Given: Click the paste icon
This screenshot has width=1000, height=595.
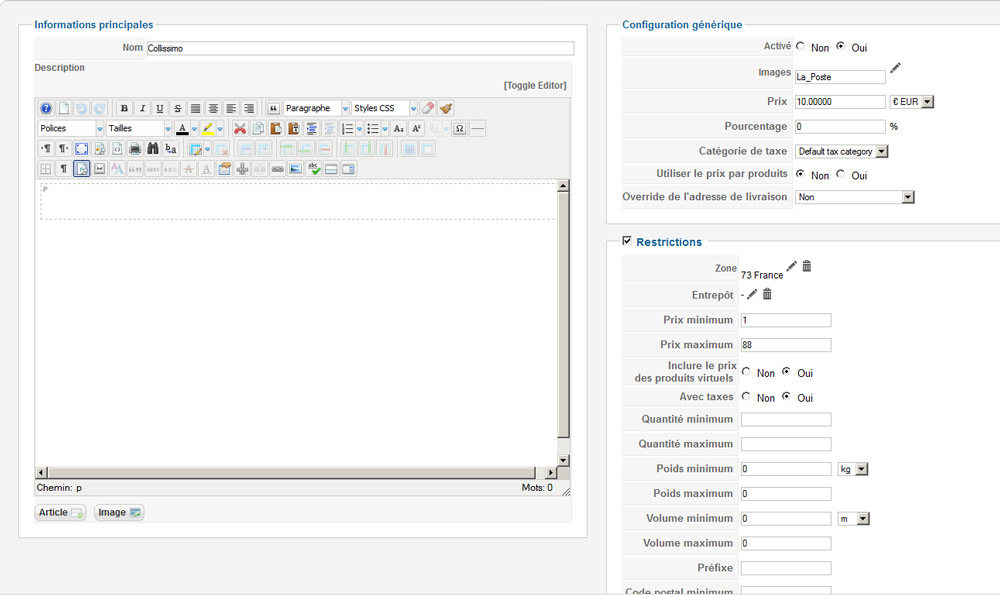Looking at the screenshot, I should point(276,129).
